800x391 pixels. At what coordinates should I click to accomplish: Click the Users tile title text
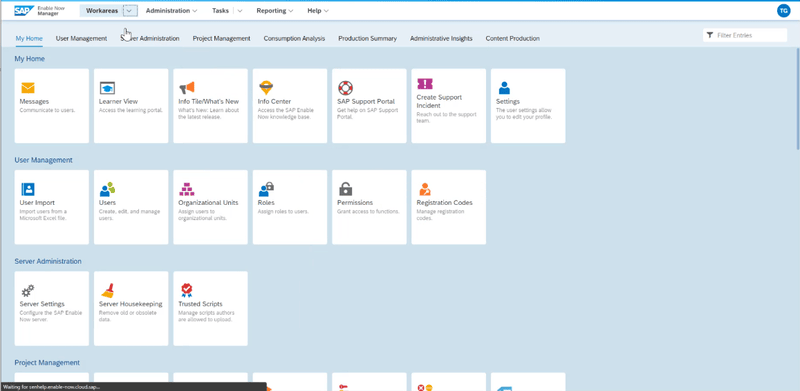click(107, 203)
